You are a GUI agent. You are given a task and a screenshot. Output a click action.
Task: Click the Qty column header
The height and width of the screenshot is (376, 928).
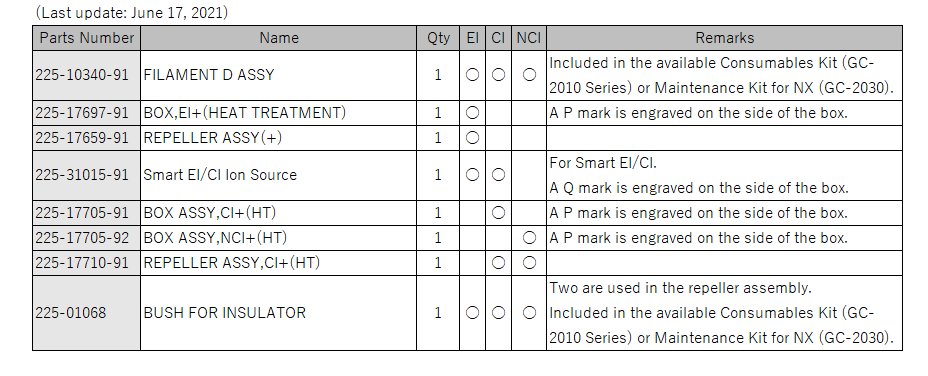click(x=438, y=38)
